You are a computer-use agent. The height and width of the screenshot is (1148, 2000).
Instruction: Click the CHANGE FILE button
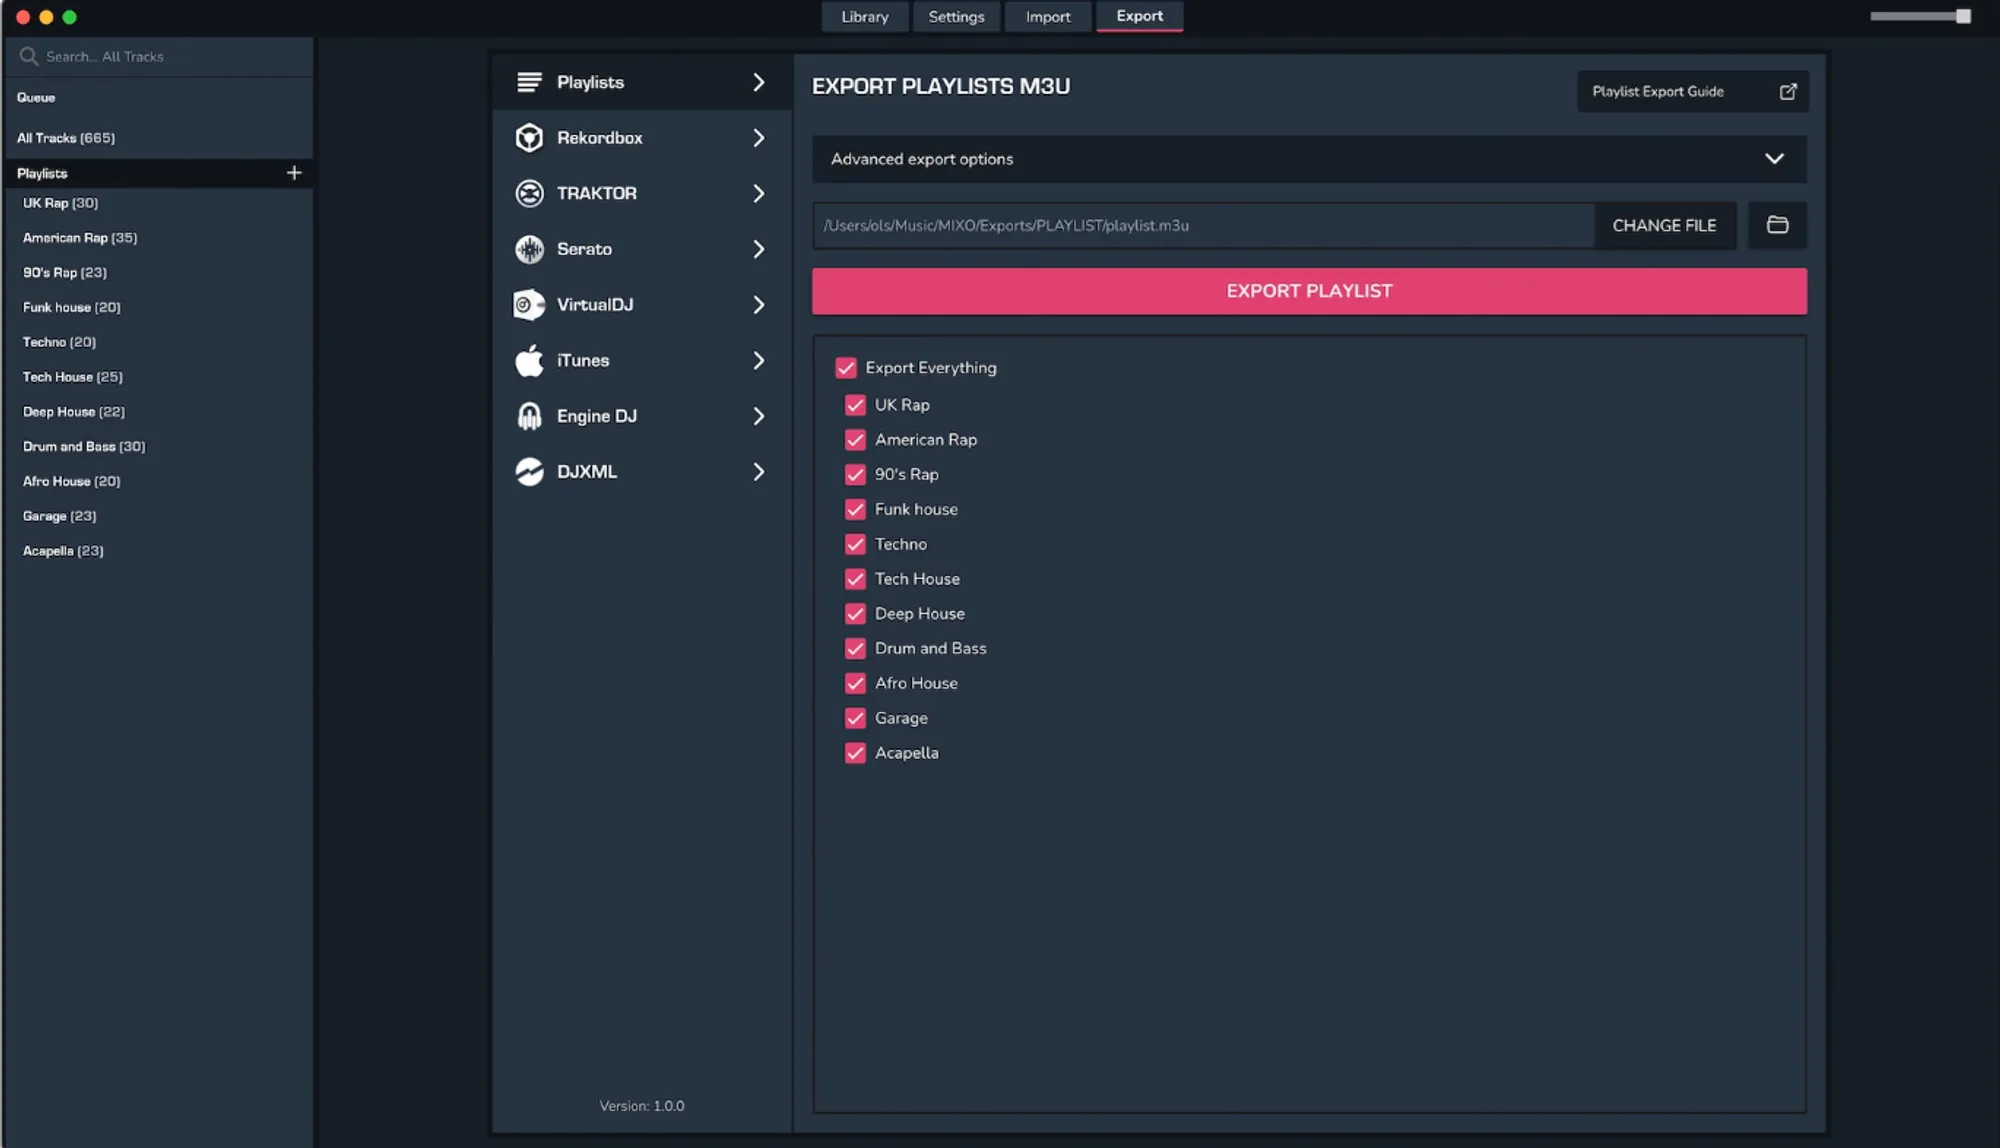pyautogui.click(x=1664, y=225)
